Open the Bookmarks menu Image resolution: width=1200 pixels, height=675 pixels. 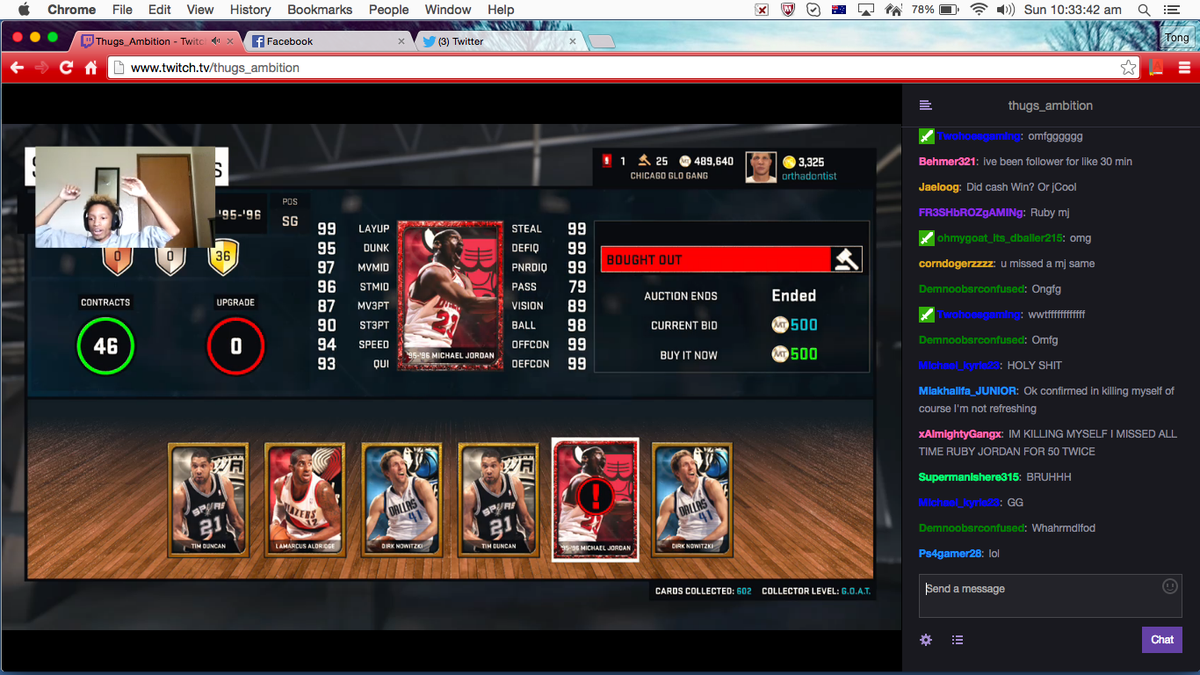click(320, 10)
